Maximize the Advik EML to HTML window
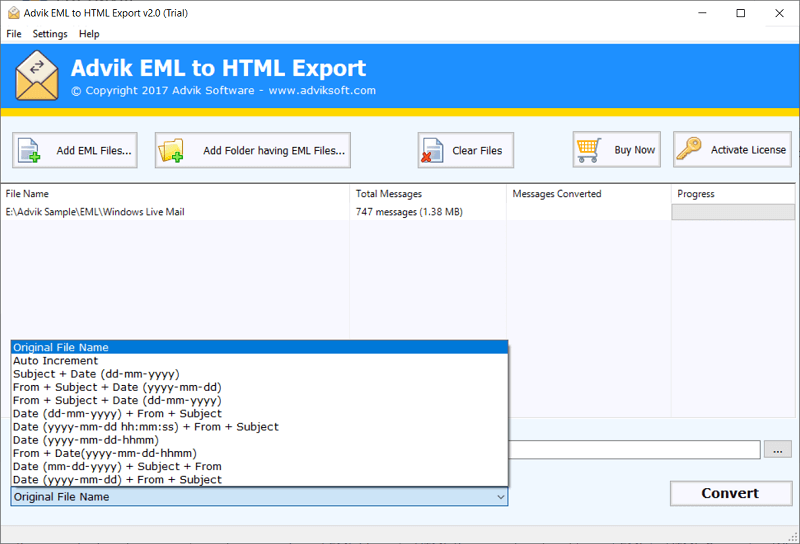The height and width of the screenshot is (544, 800). tap(741, 13)
